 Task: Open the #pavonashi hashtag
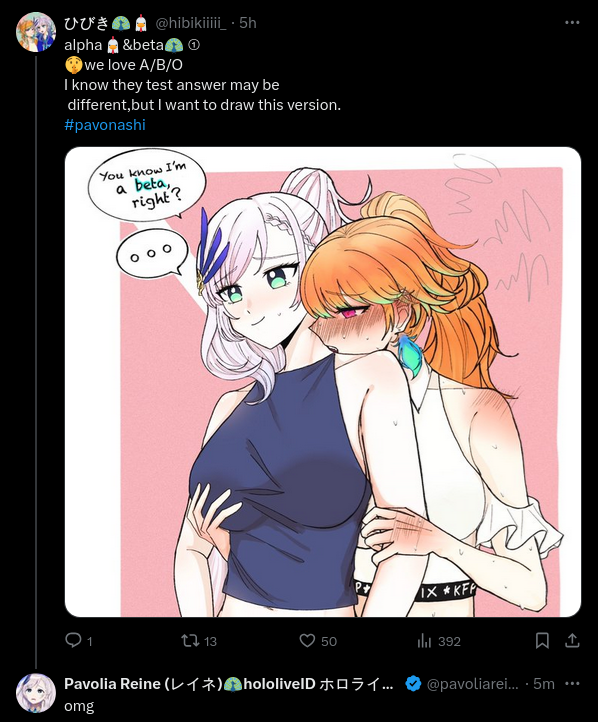tap(105, 125)
